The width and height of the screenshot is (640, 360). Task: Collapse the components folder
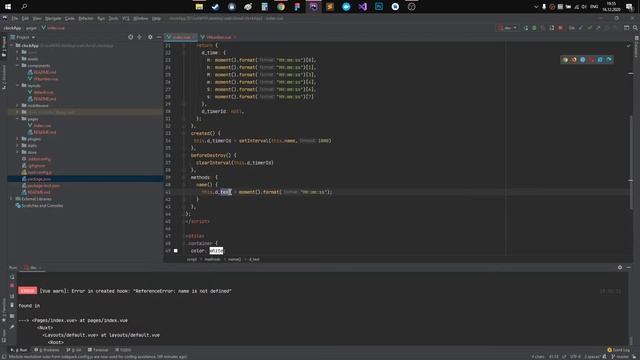point(18,65)
